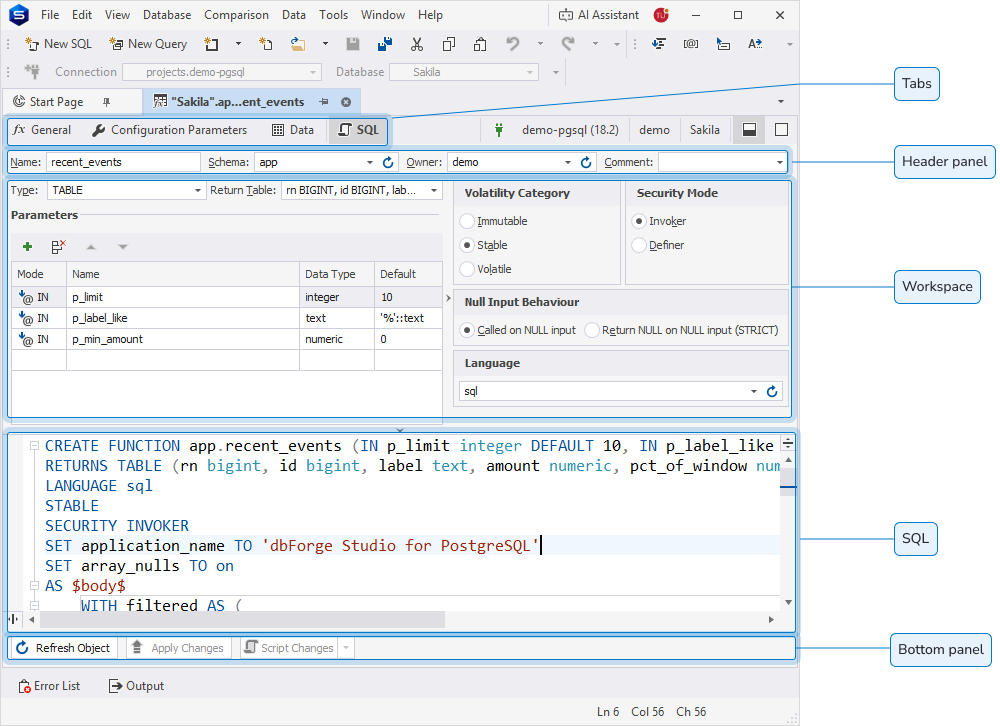This screenshot has width=1000, height=726.
Task: Move the parameter up with the up arrow
Action: 91,247
